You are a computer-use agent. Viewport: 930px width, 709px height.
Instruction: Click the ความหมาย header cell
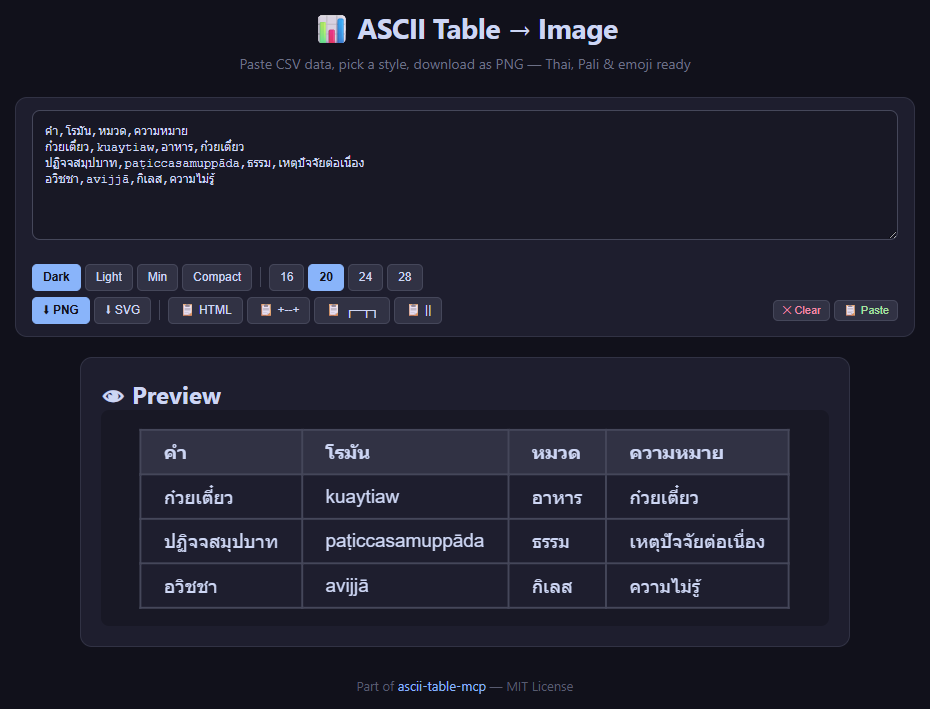pyautogui.click(x=698, y=453)
